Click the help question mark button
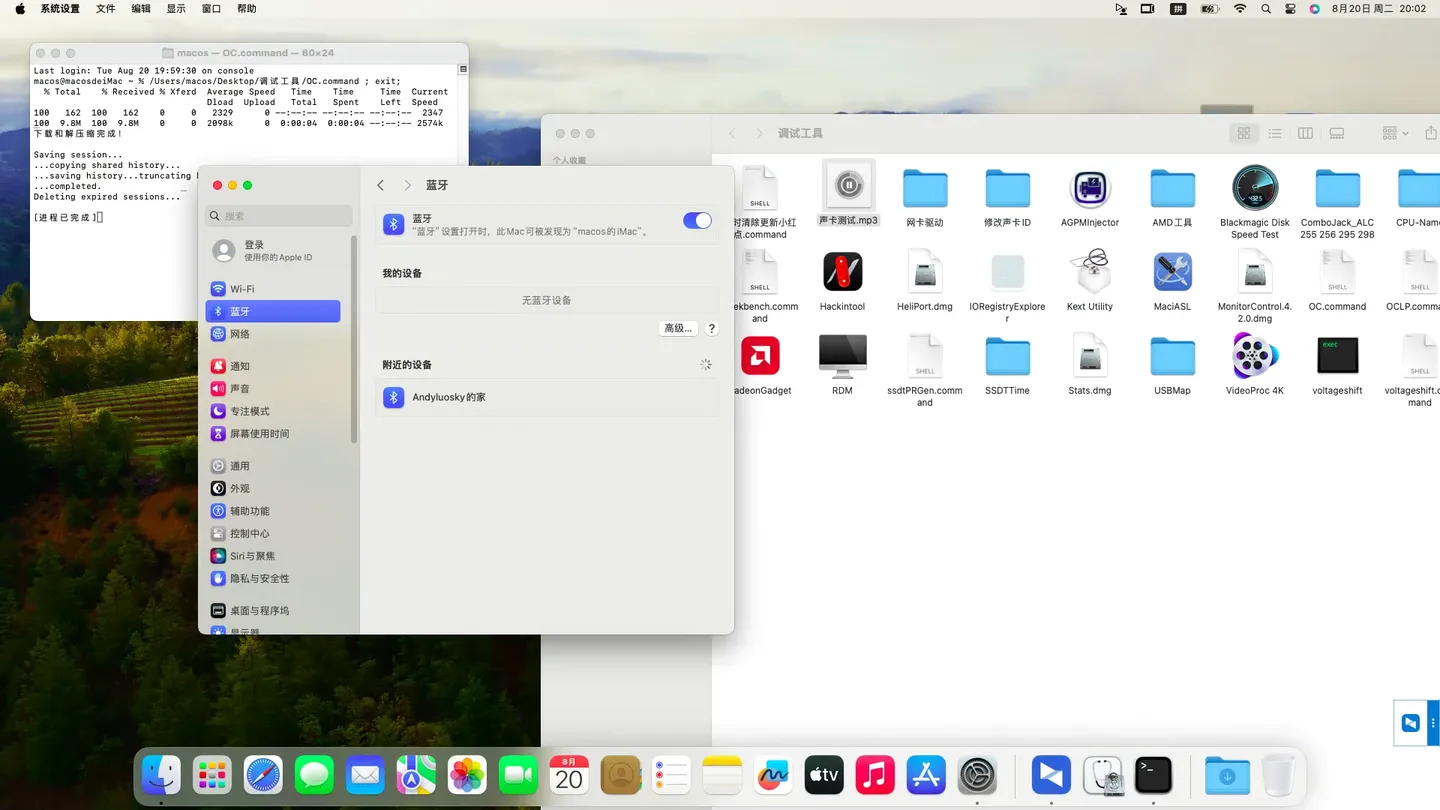 click(x=712, y=328)
